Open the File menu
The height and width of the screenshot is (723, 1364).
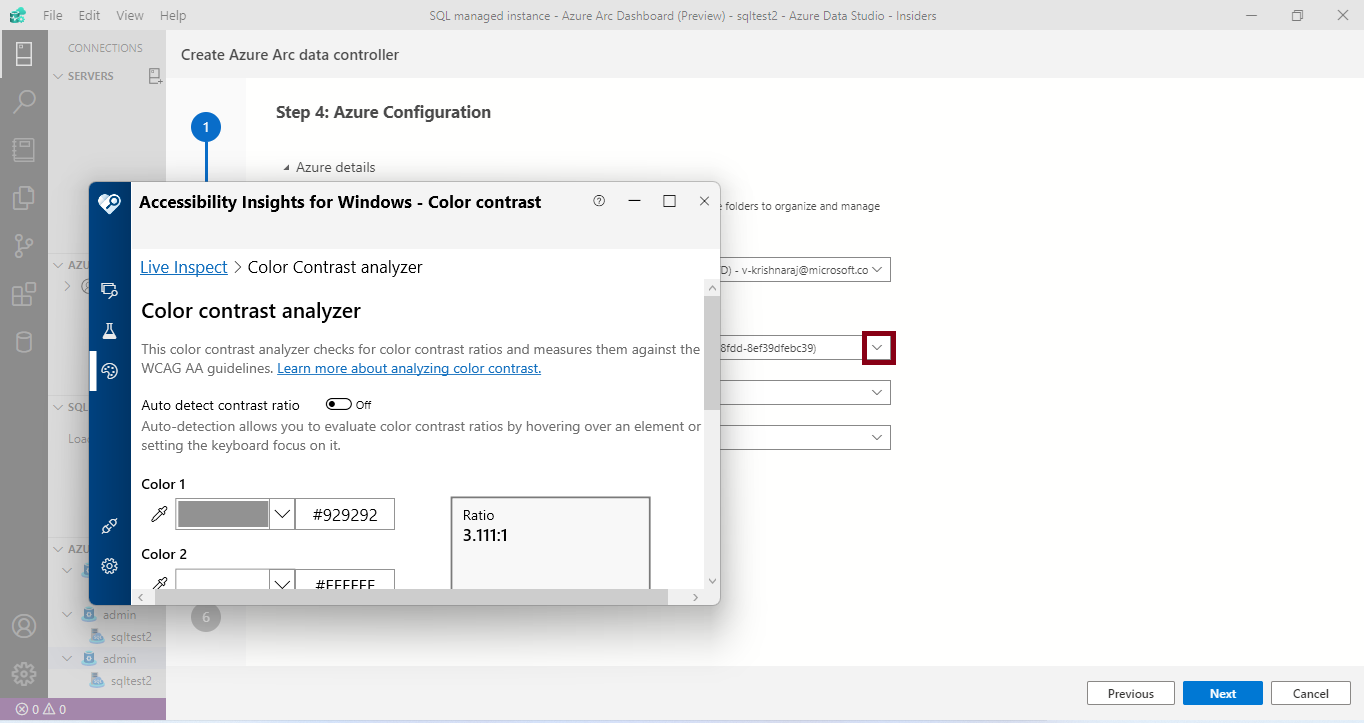coord(52,15)
